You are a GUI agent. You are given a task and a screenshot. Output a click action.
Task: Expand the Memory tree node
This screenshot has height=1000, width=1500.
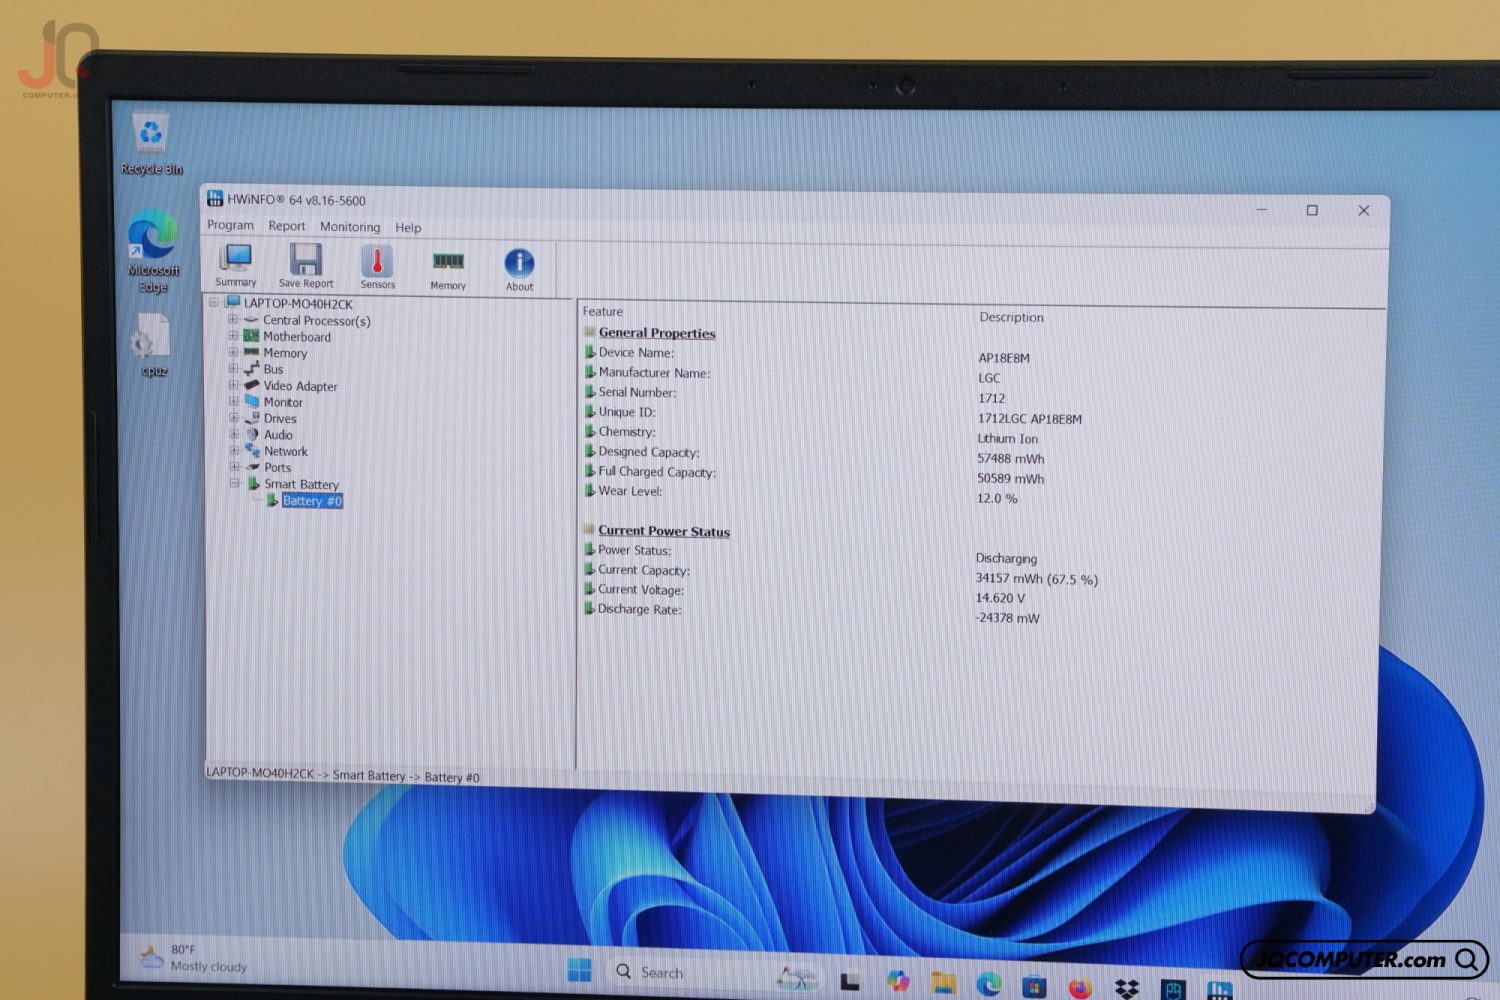(232, 352)
